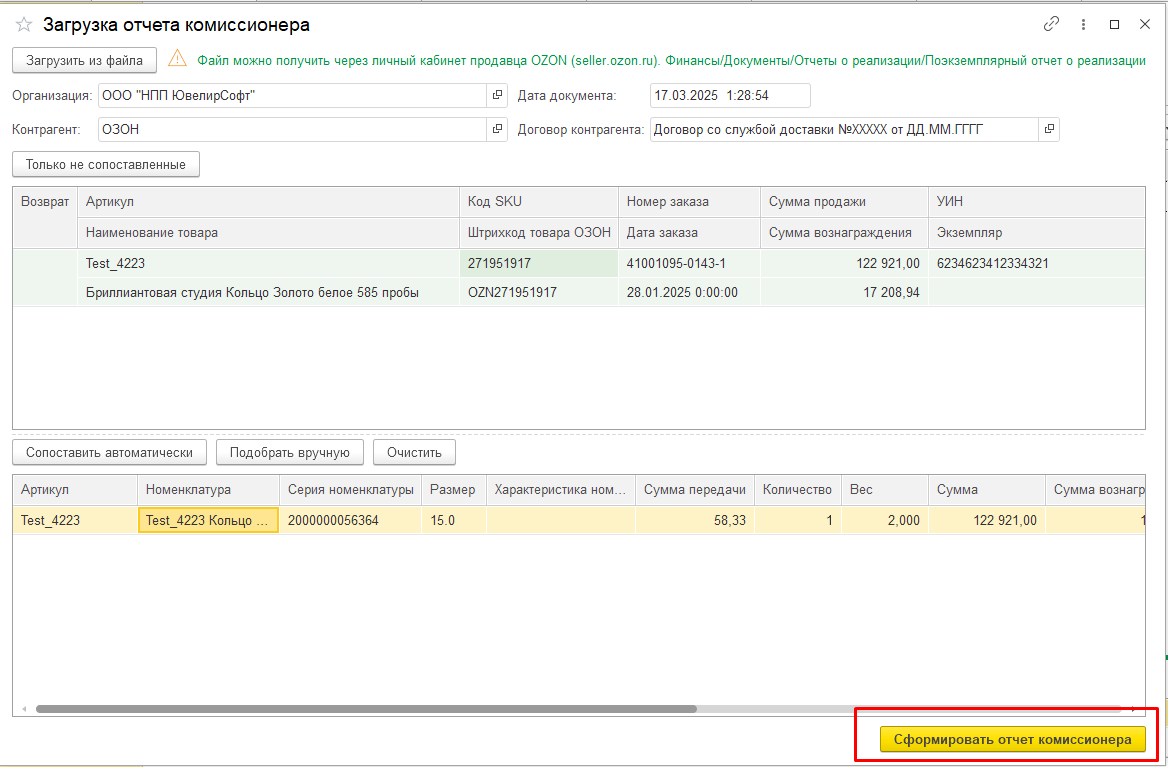Click Сумма продажи column header

coord(844,202)
